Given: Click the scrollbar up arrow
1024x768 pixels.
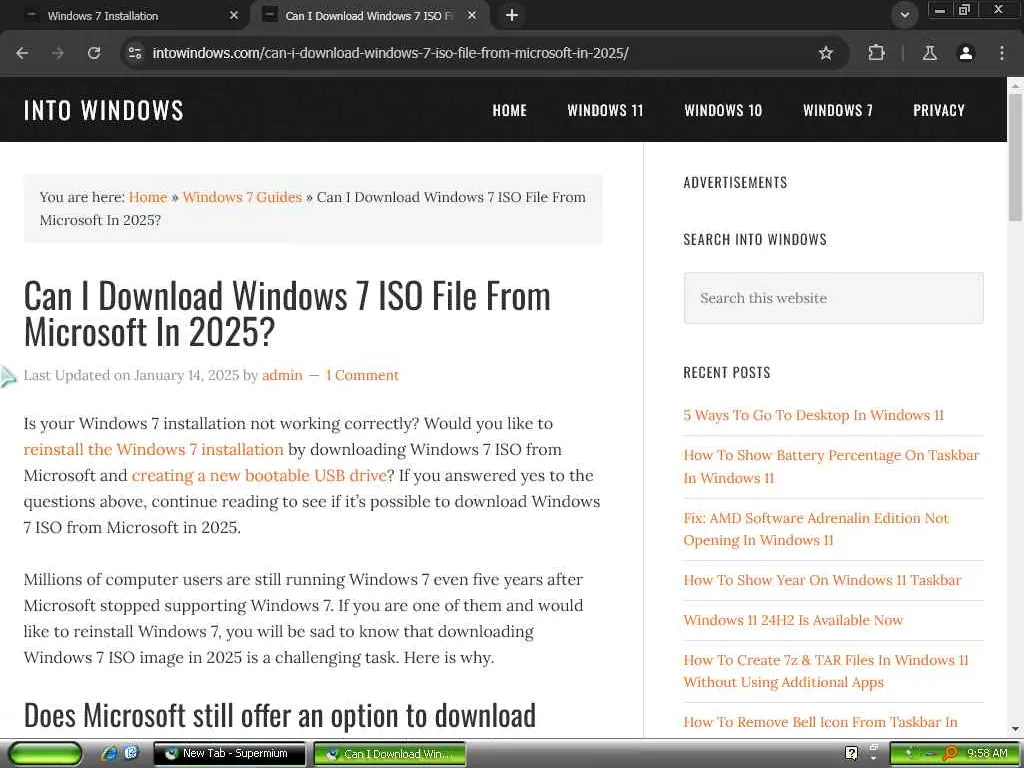Looking at the screenshot, I should (x=1016, y=84).
